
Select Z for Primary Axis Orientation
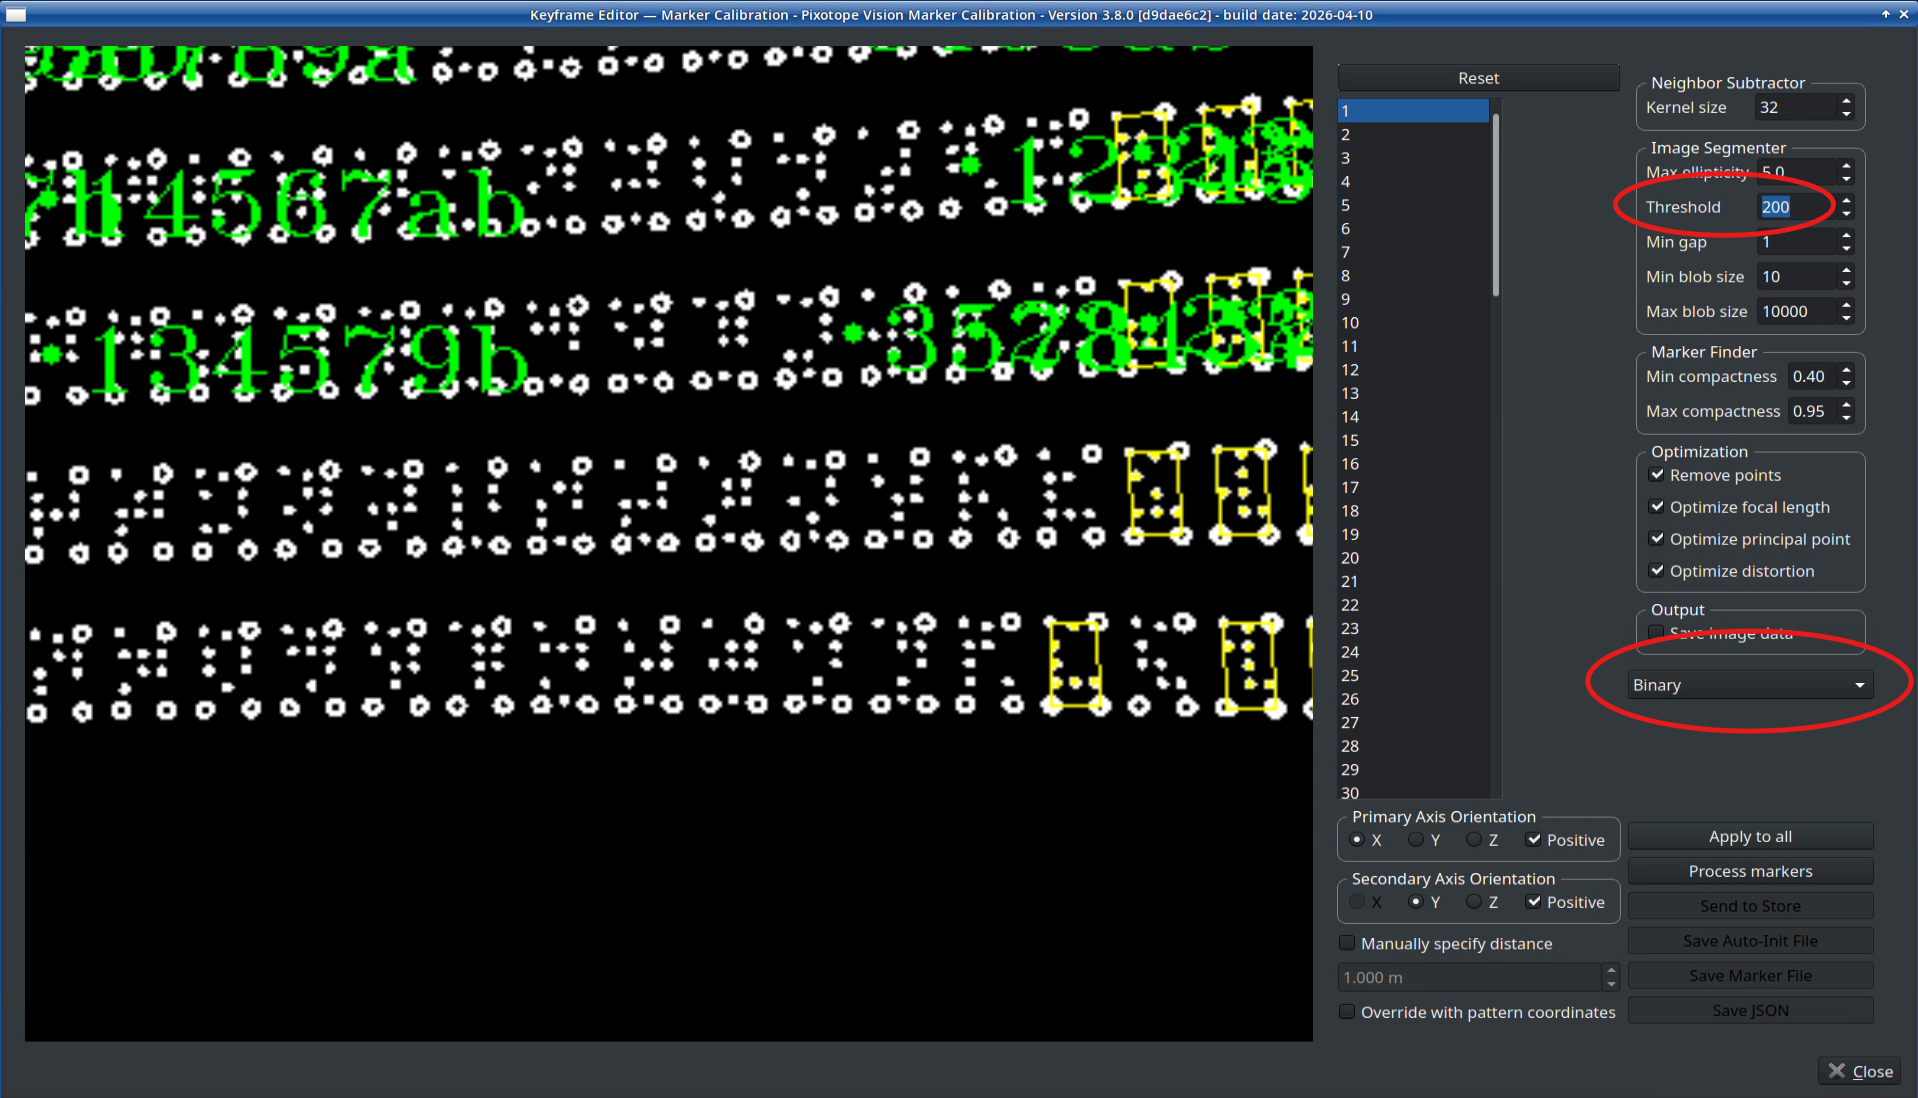[x=1474, y=840]
